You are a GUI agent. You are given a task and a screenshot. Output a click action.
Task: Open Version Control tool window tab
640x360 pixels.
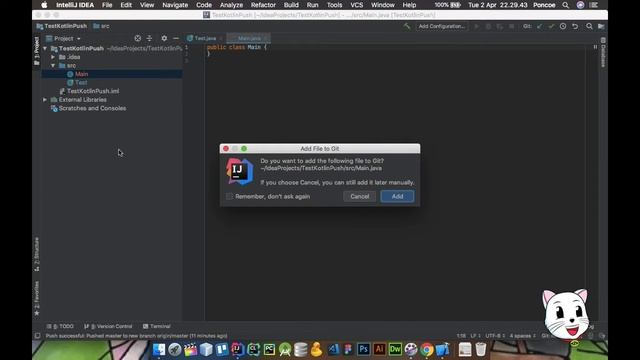coord(108,326)
